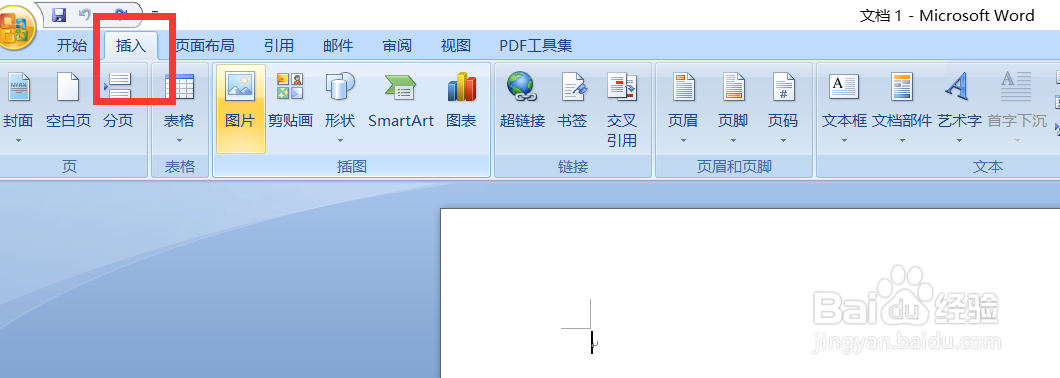Open the clip art pane (剪贴画)

[290, 101]
